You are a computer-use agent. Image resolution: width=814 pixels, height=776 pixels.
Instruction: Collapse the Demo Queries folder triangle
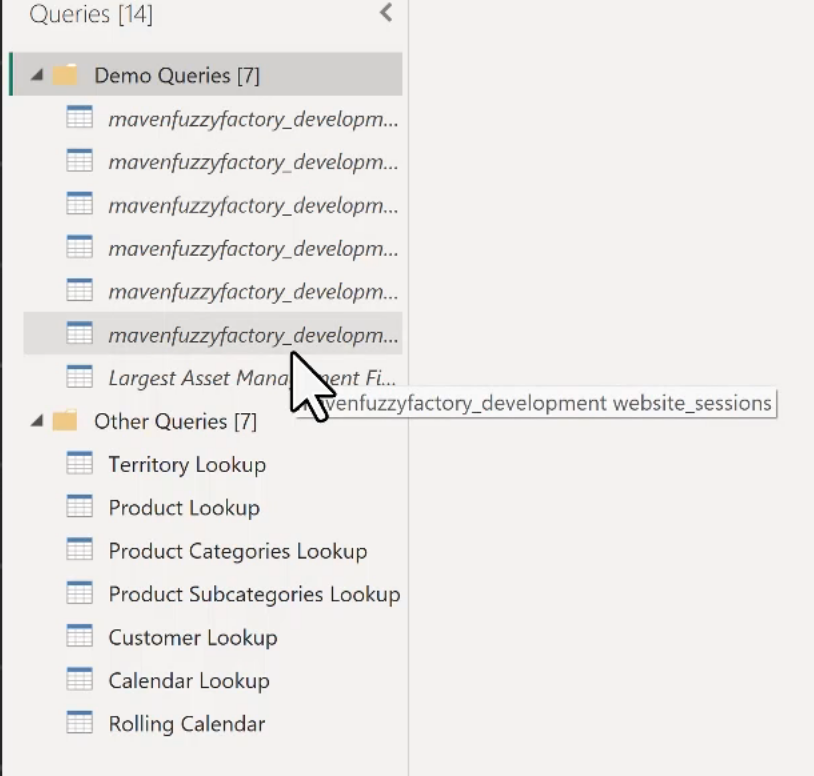37,76
